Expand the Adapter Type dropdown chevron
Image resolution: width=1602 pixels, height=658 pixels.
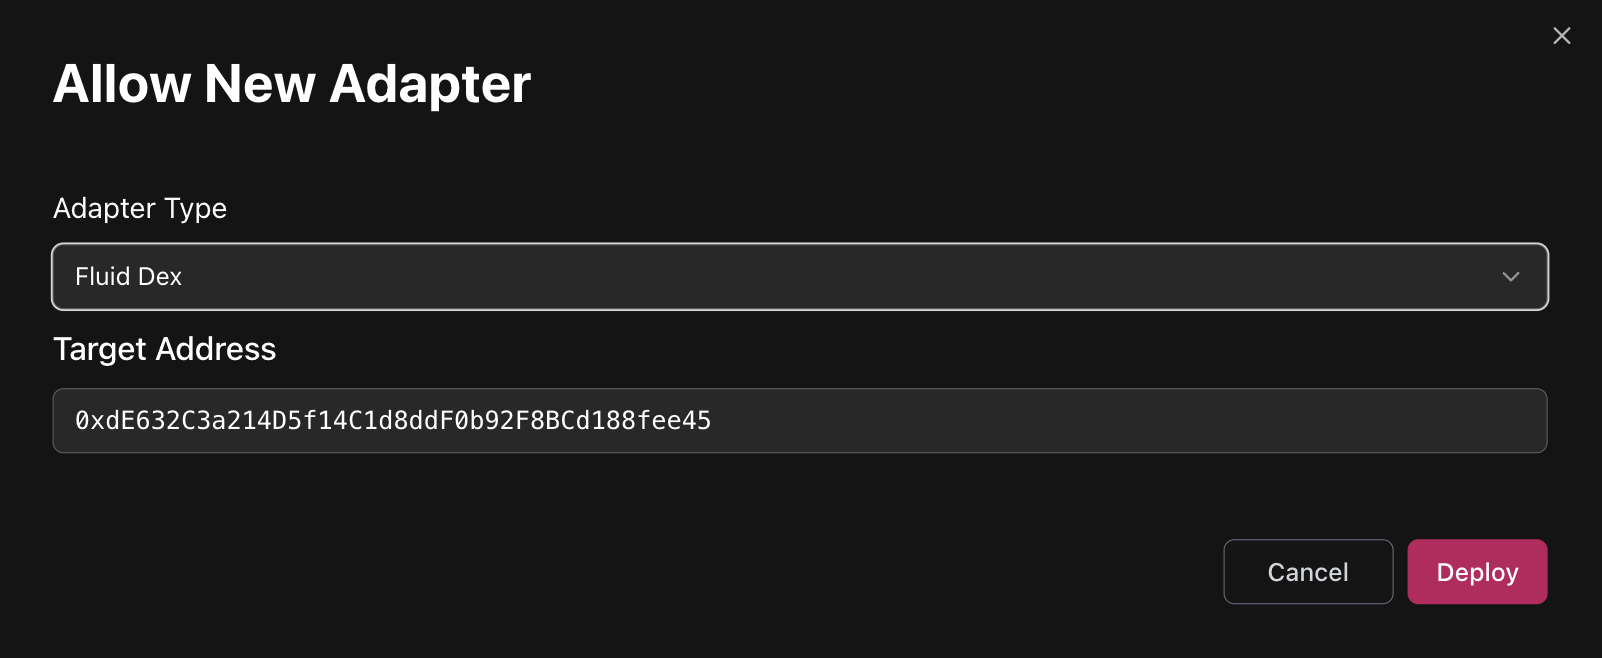[1510, 277]
